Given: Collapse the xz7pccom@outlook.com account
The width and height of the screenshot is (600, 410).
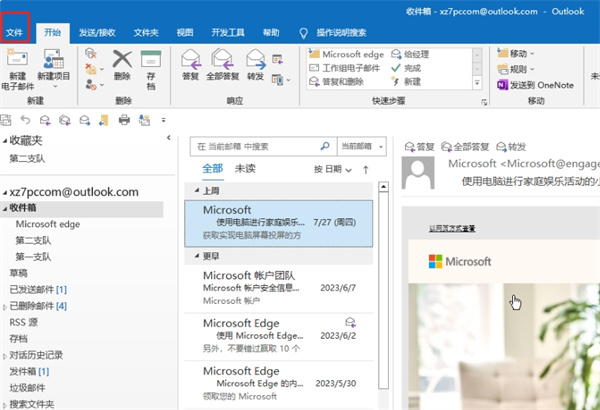Looking at the screenshot, I should coord(5,192).
